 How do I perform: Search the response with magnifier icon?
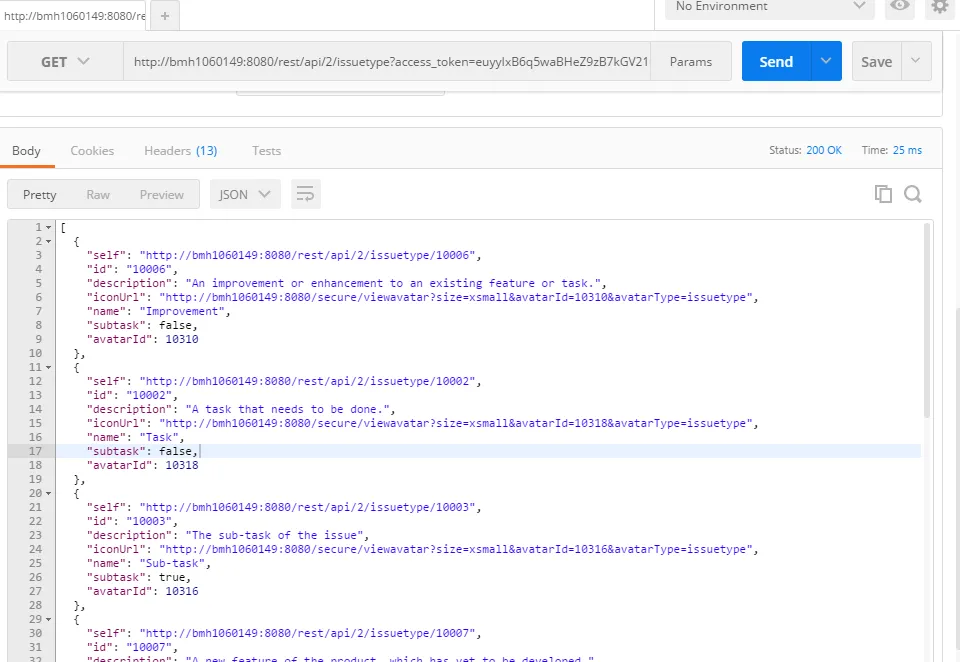(913, 194)
